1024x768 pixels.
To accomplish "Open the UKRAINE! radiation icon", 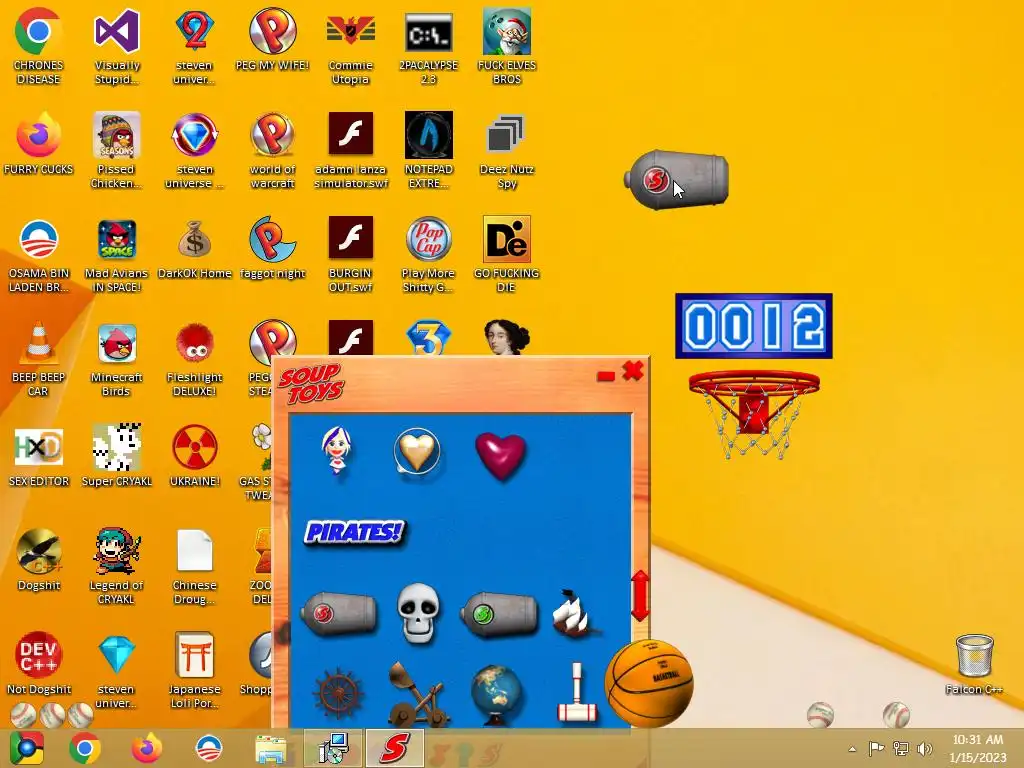I will [x=195, y=456].
